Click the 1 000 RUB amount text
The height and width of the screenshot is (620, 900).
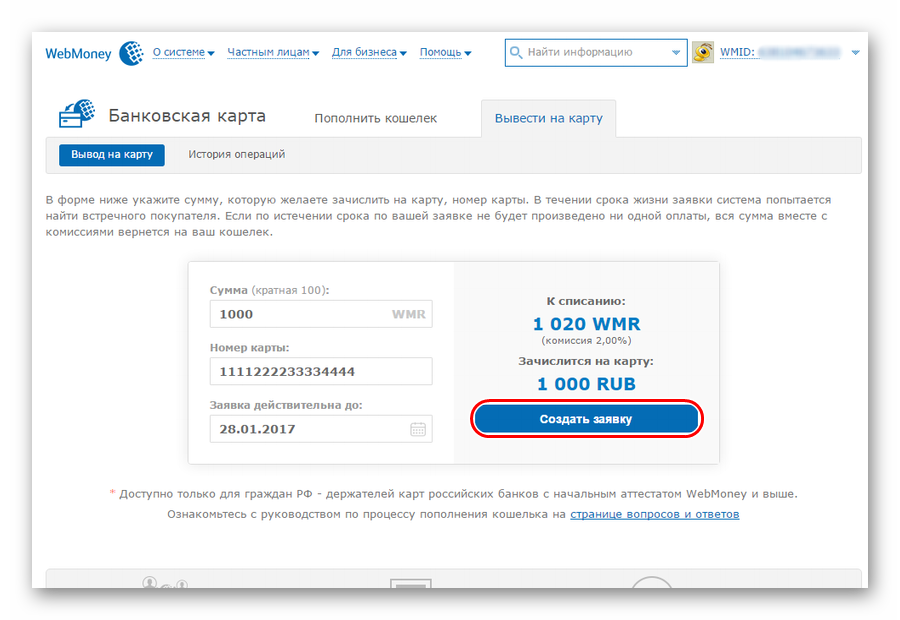[586, 384]
